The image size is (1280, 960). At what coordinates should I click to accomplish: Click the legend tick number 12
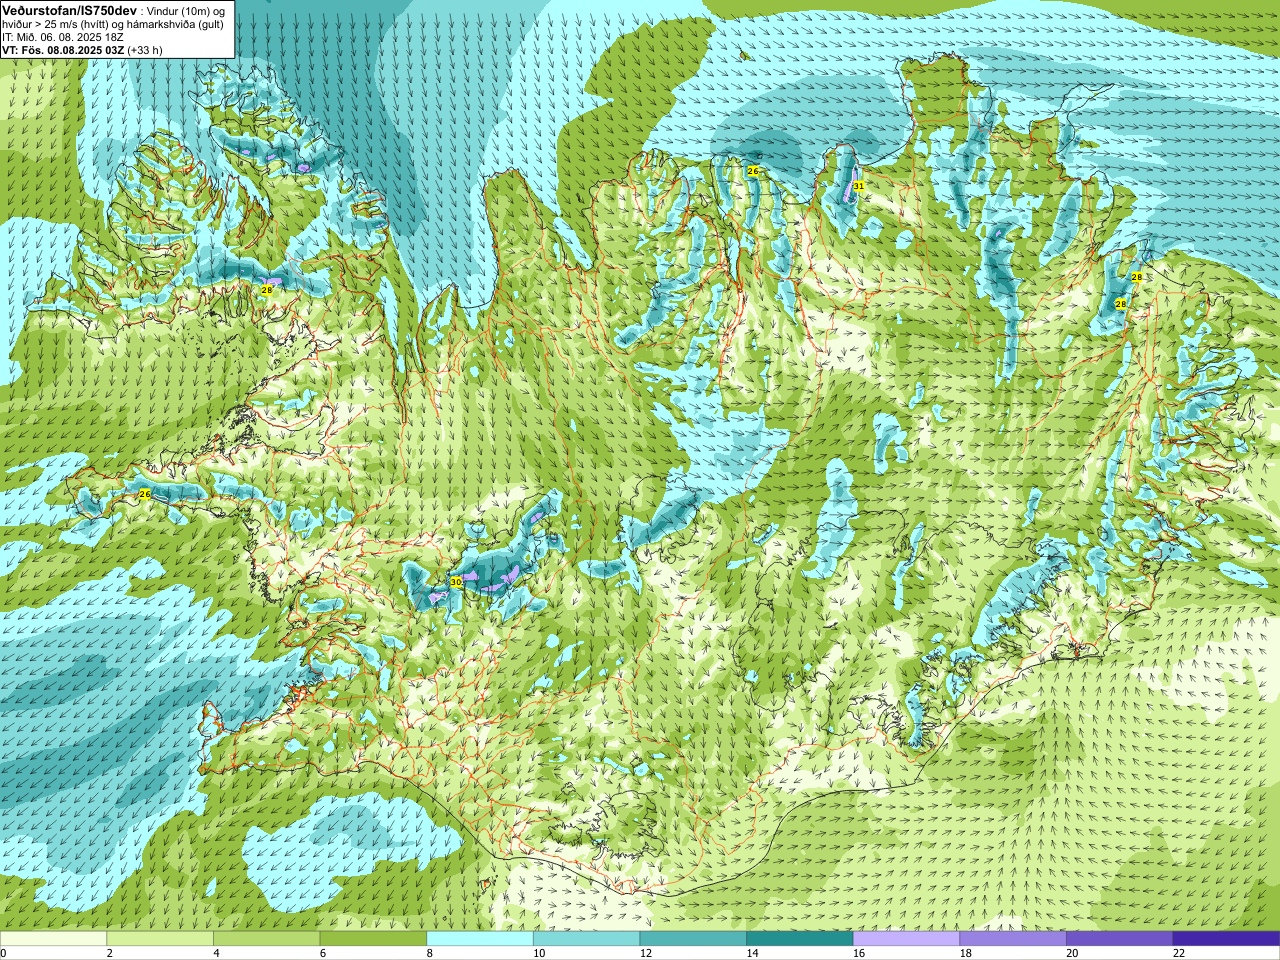click(645, 954)
